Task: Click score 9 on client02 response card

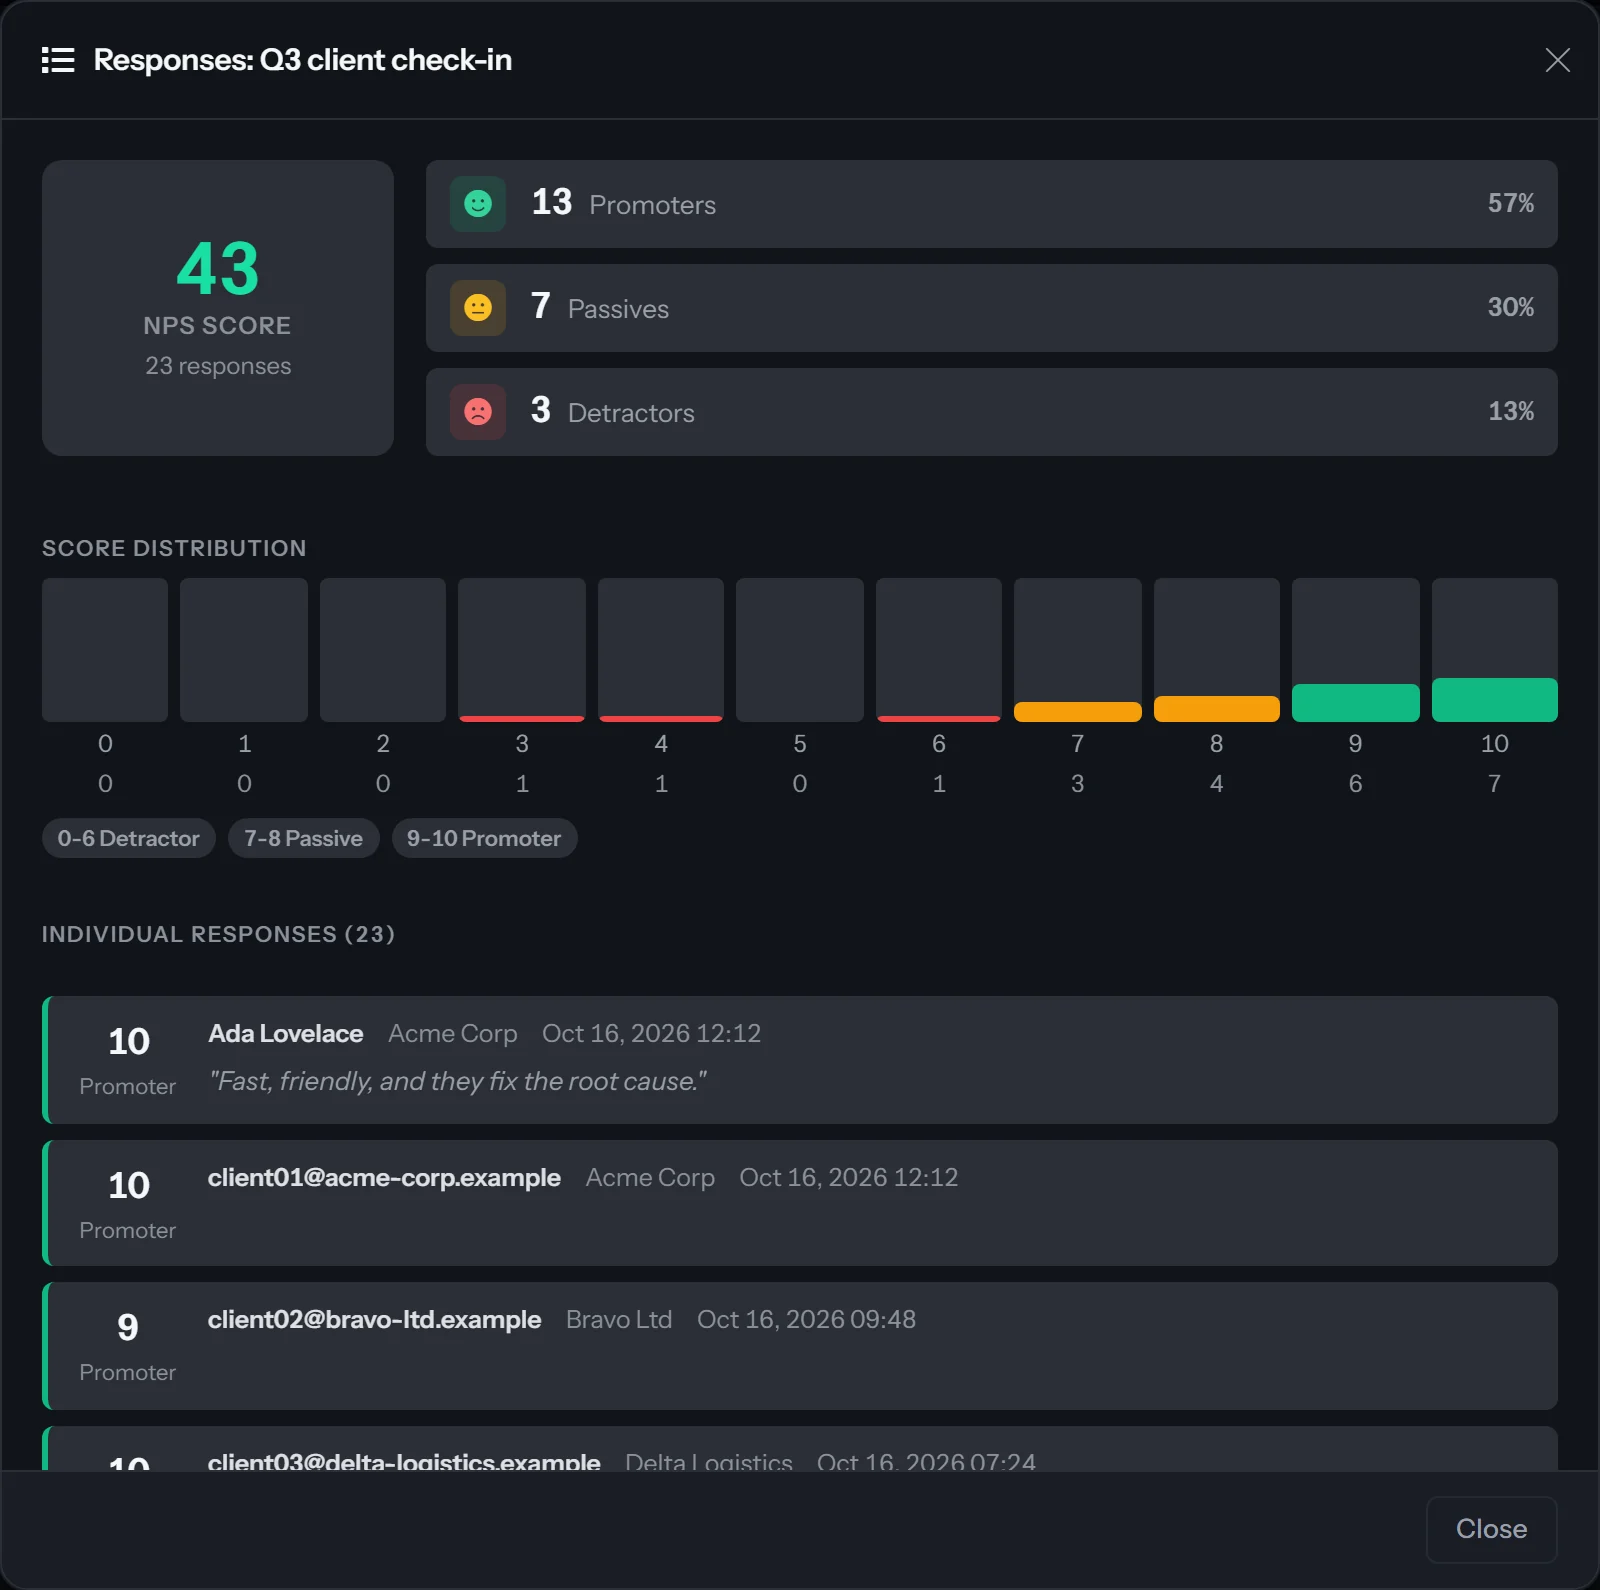Action: click(x=128, y=1327)
